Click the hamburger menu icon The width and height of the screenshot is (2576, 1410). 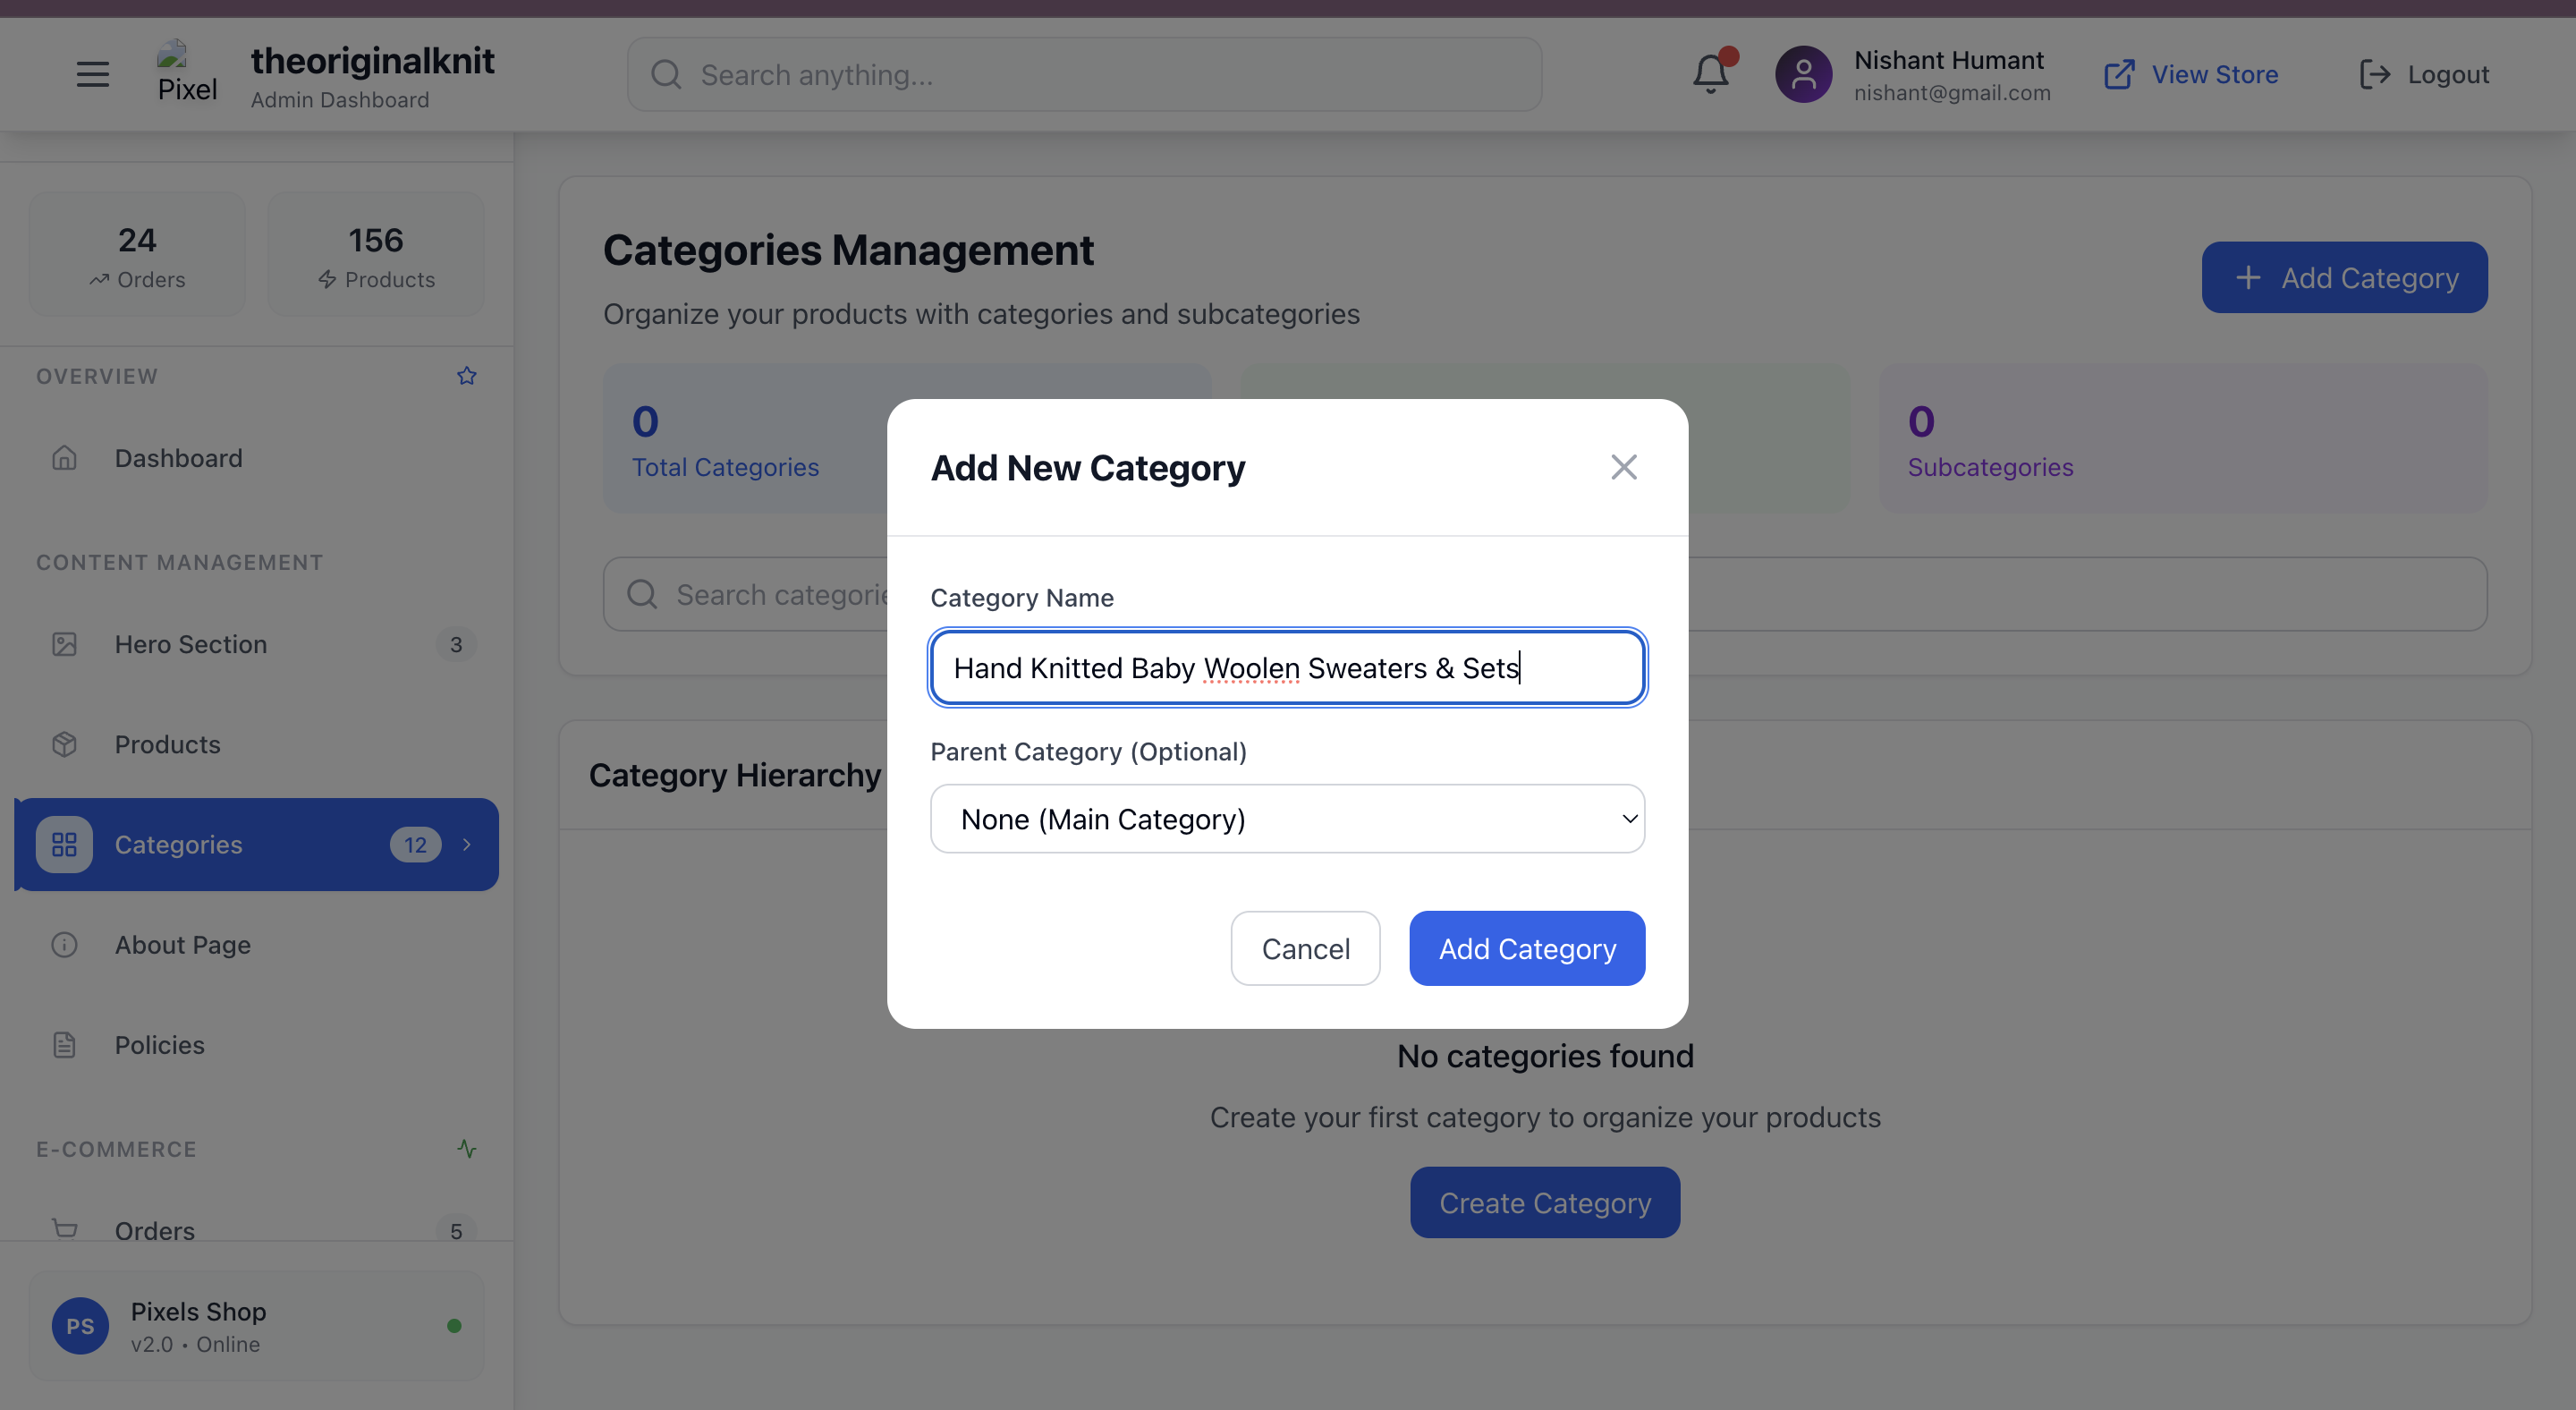coord(92,74)
